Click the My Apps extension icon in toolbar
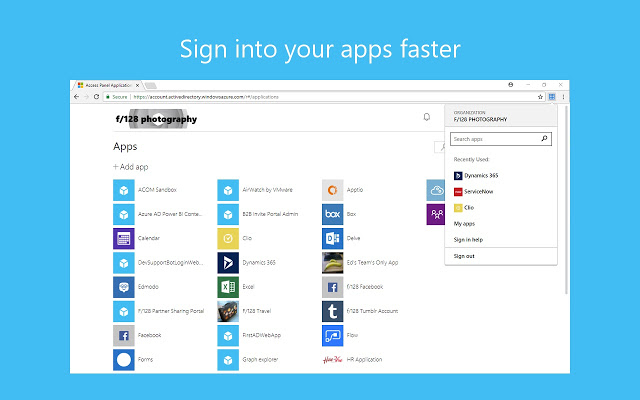 point(552,97)
